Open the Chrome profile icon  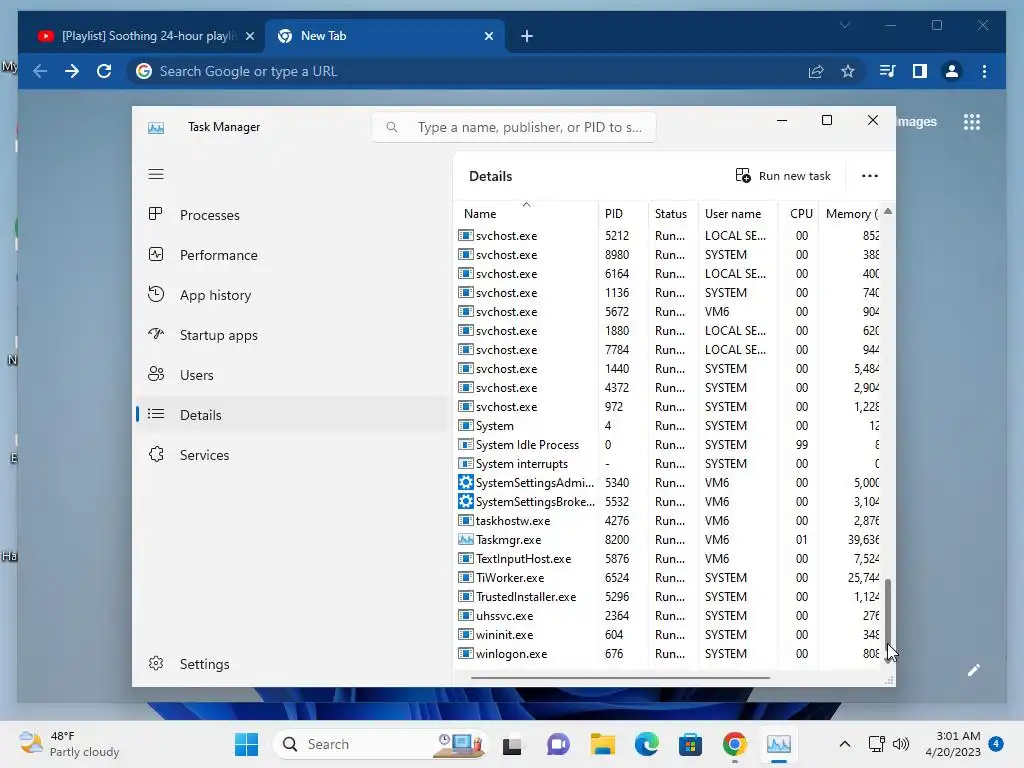tap(952, 71)
